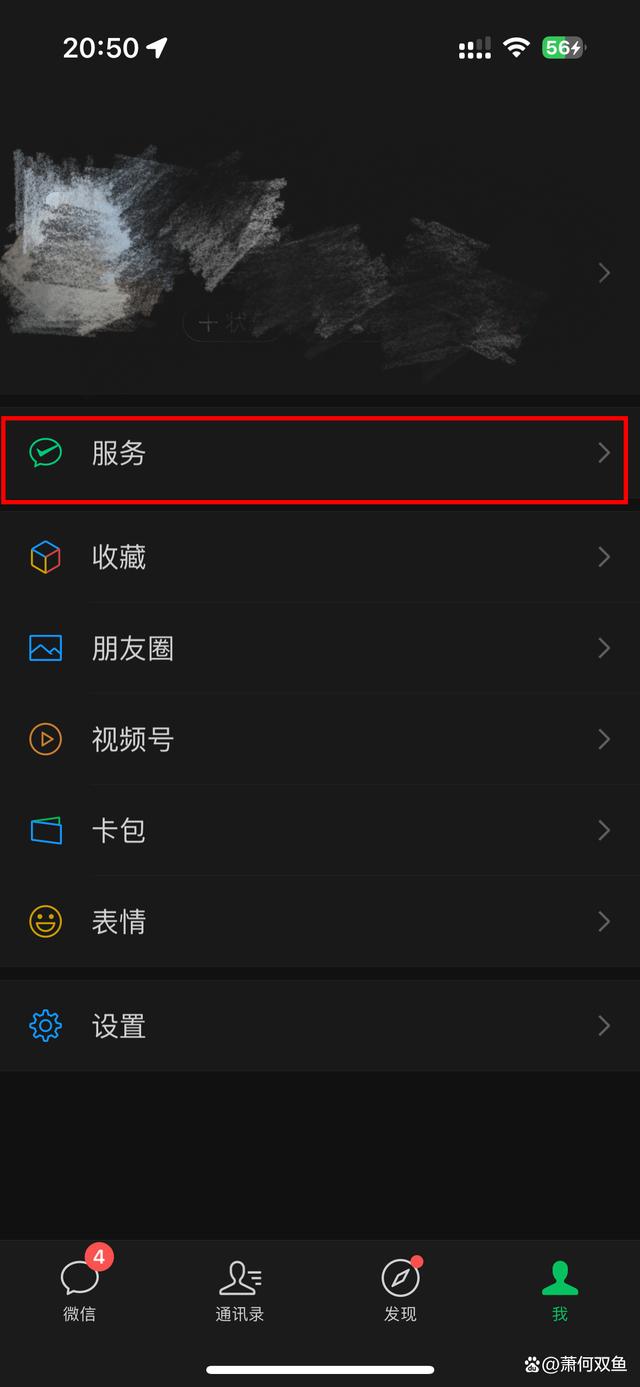Open the 收藏 cube icon
Screen dimensions: 640x1387
point(45,557)
